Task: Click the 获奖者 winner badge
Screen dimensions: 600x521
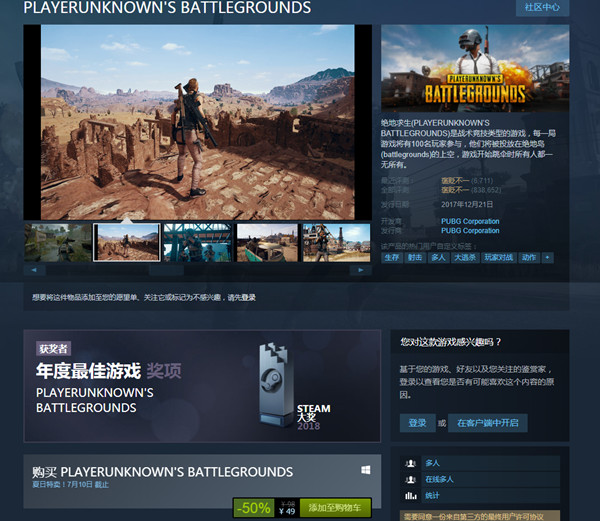Action: pos(54,348)
